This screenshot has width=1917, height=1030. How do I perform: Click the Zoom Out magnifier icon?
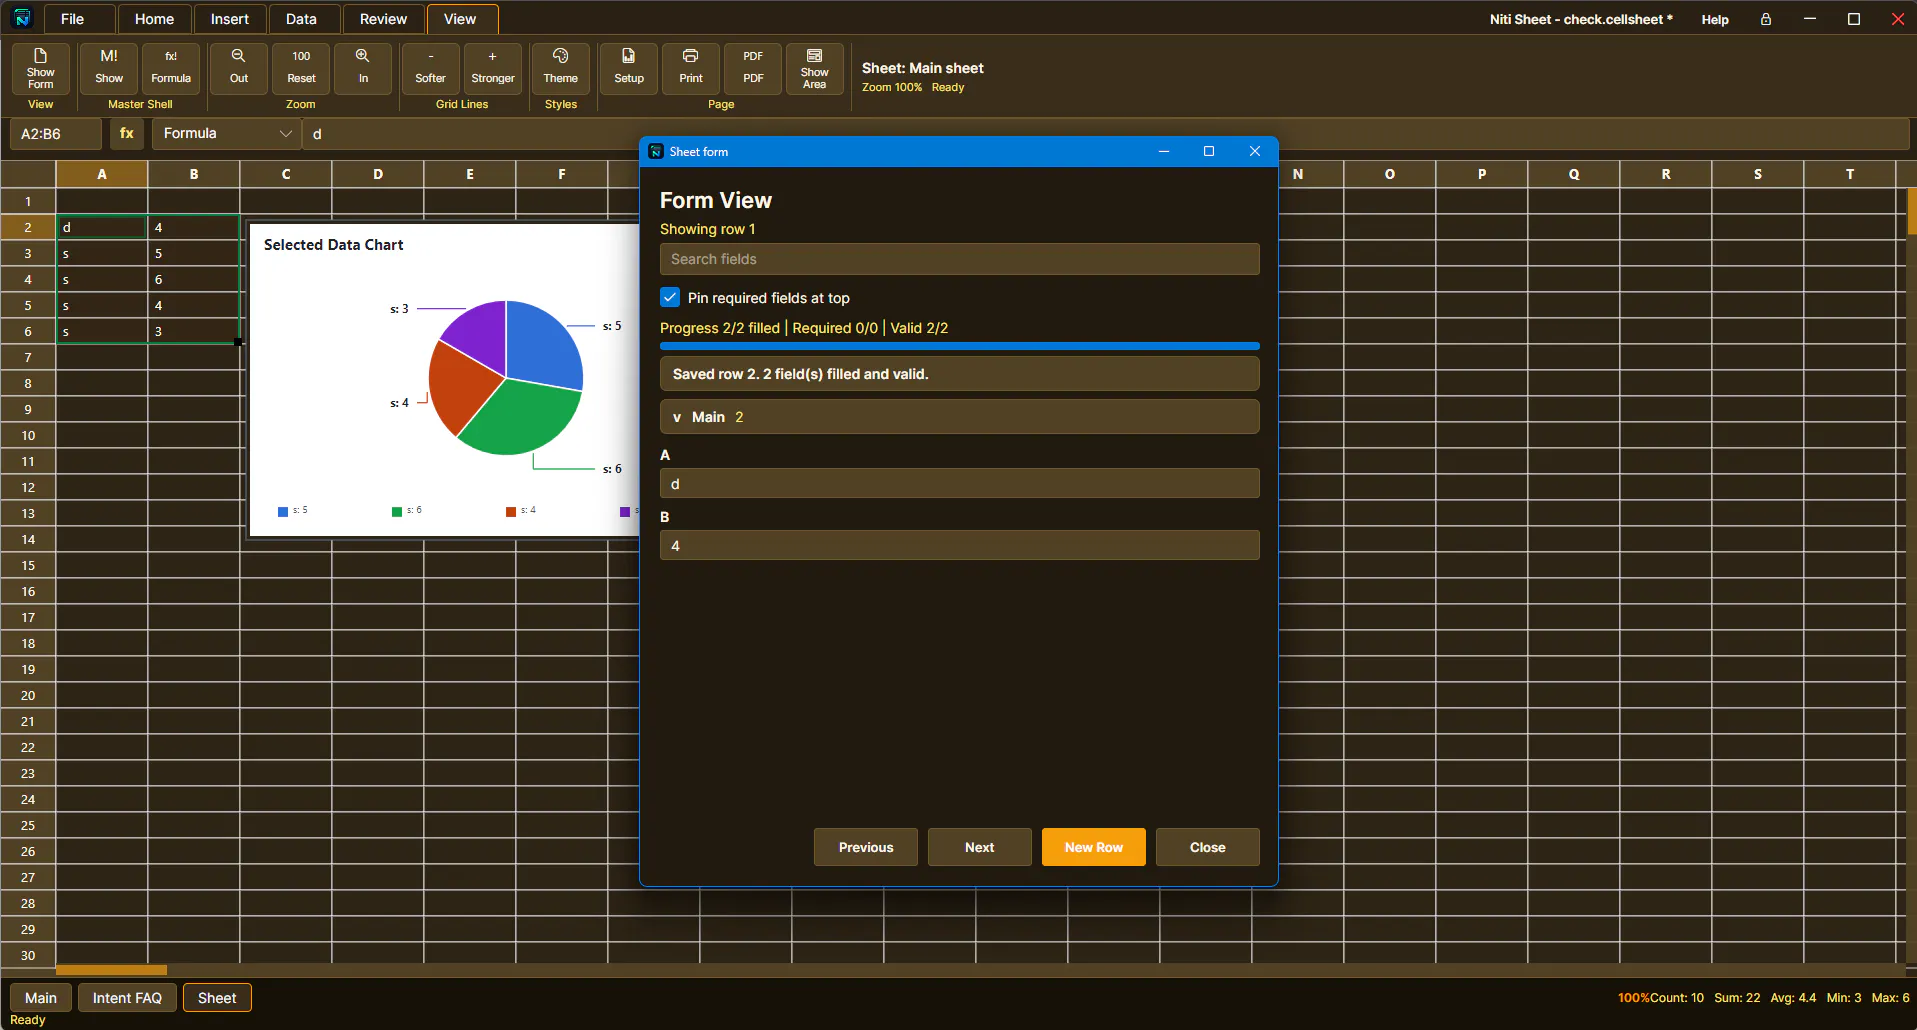tap(238, 56)
